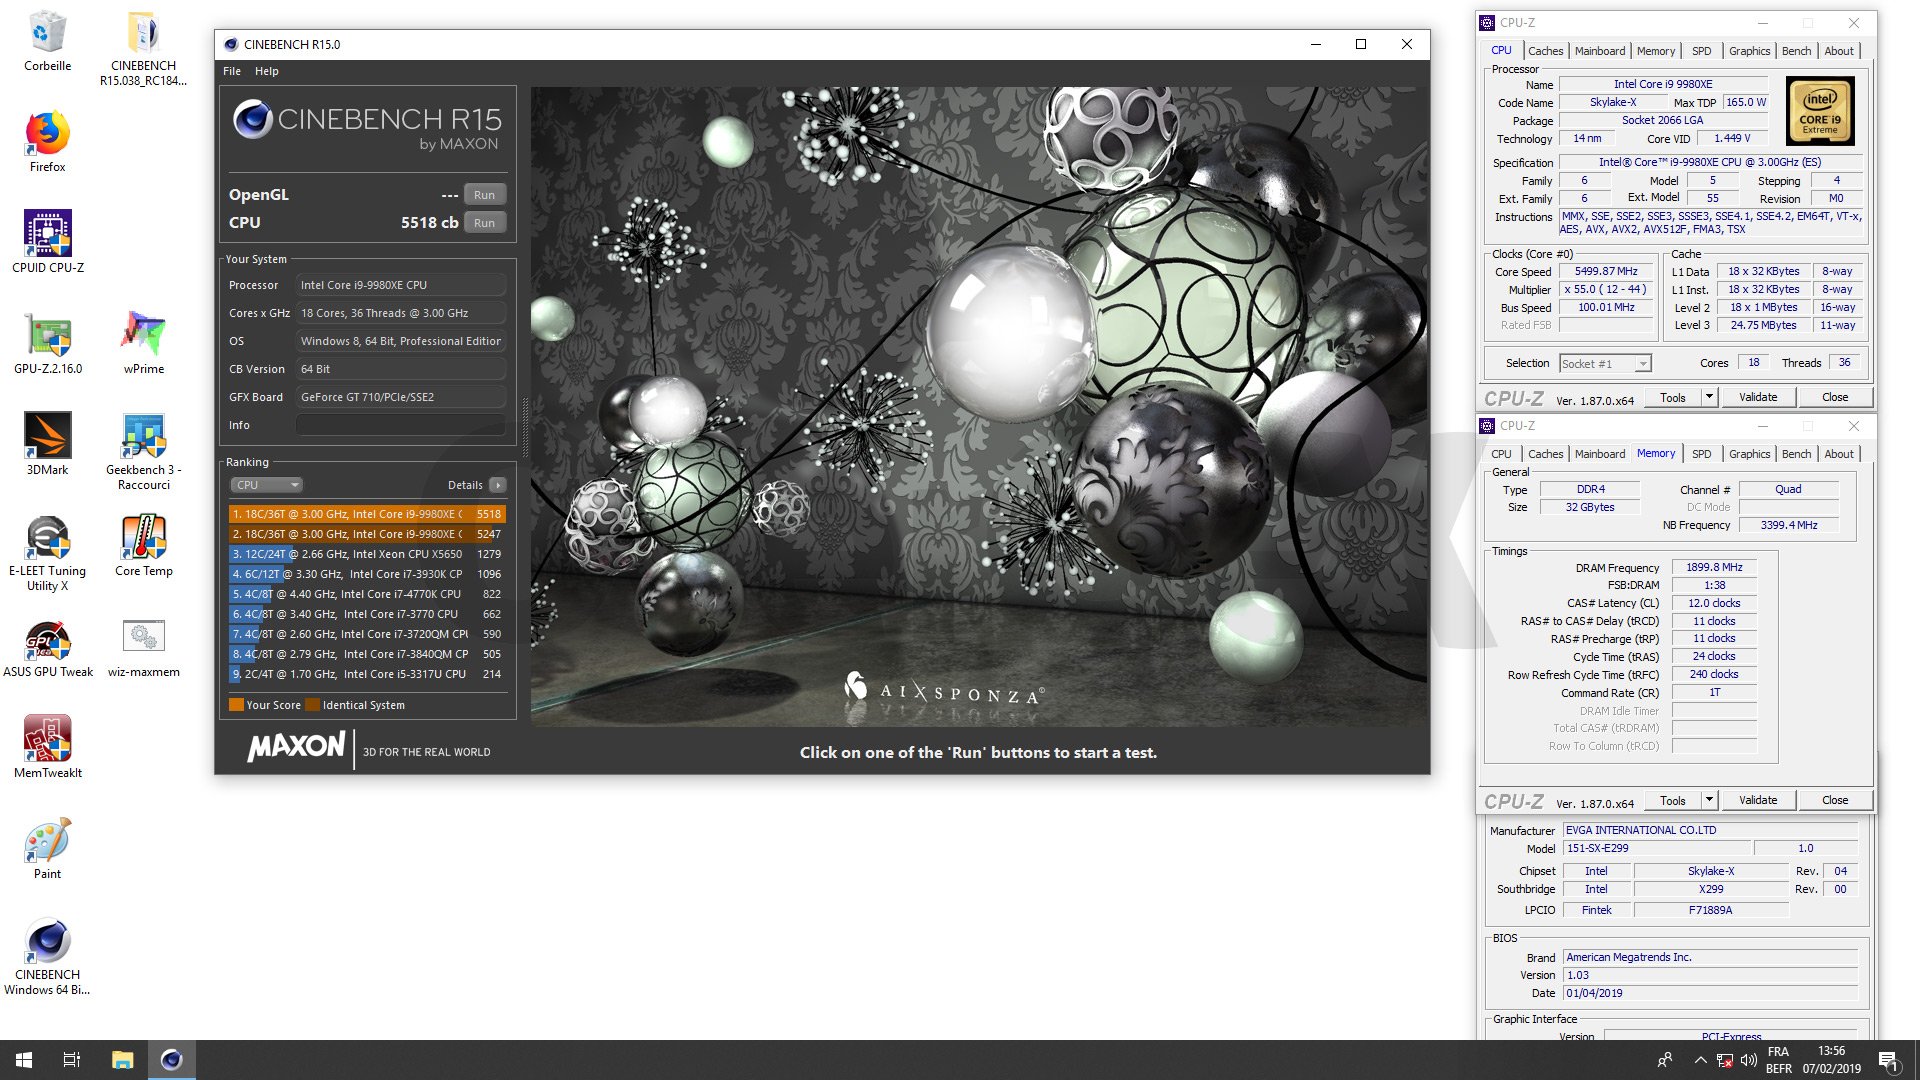Expand Tools dropdown arrow in upper CPU-Z
Screen dimensions: 1920x1080
tap(1709, 397)
